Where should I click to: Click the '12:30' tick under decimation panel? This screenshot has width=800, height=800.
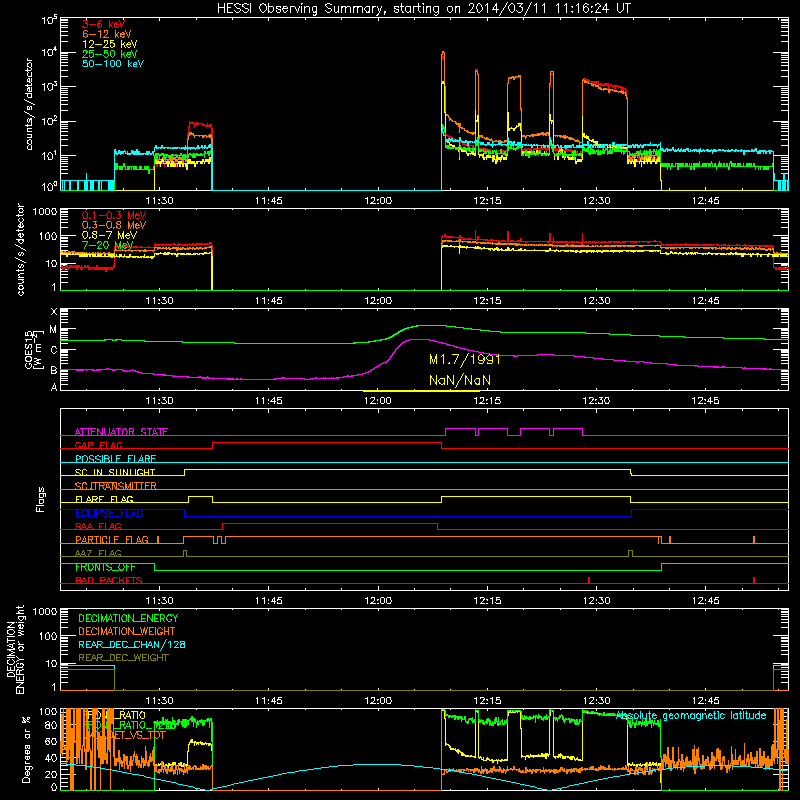click(596, 701)
